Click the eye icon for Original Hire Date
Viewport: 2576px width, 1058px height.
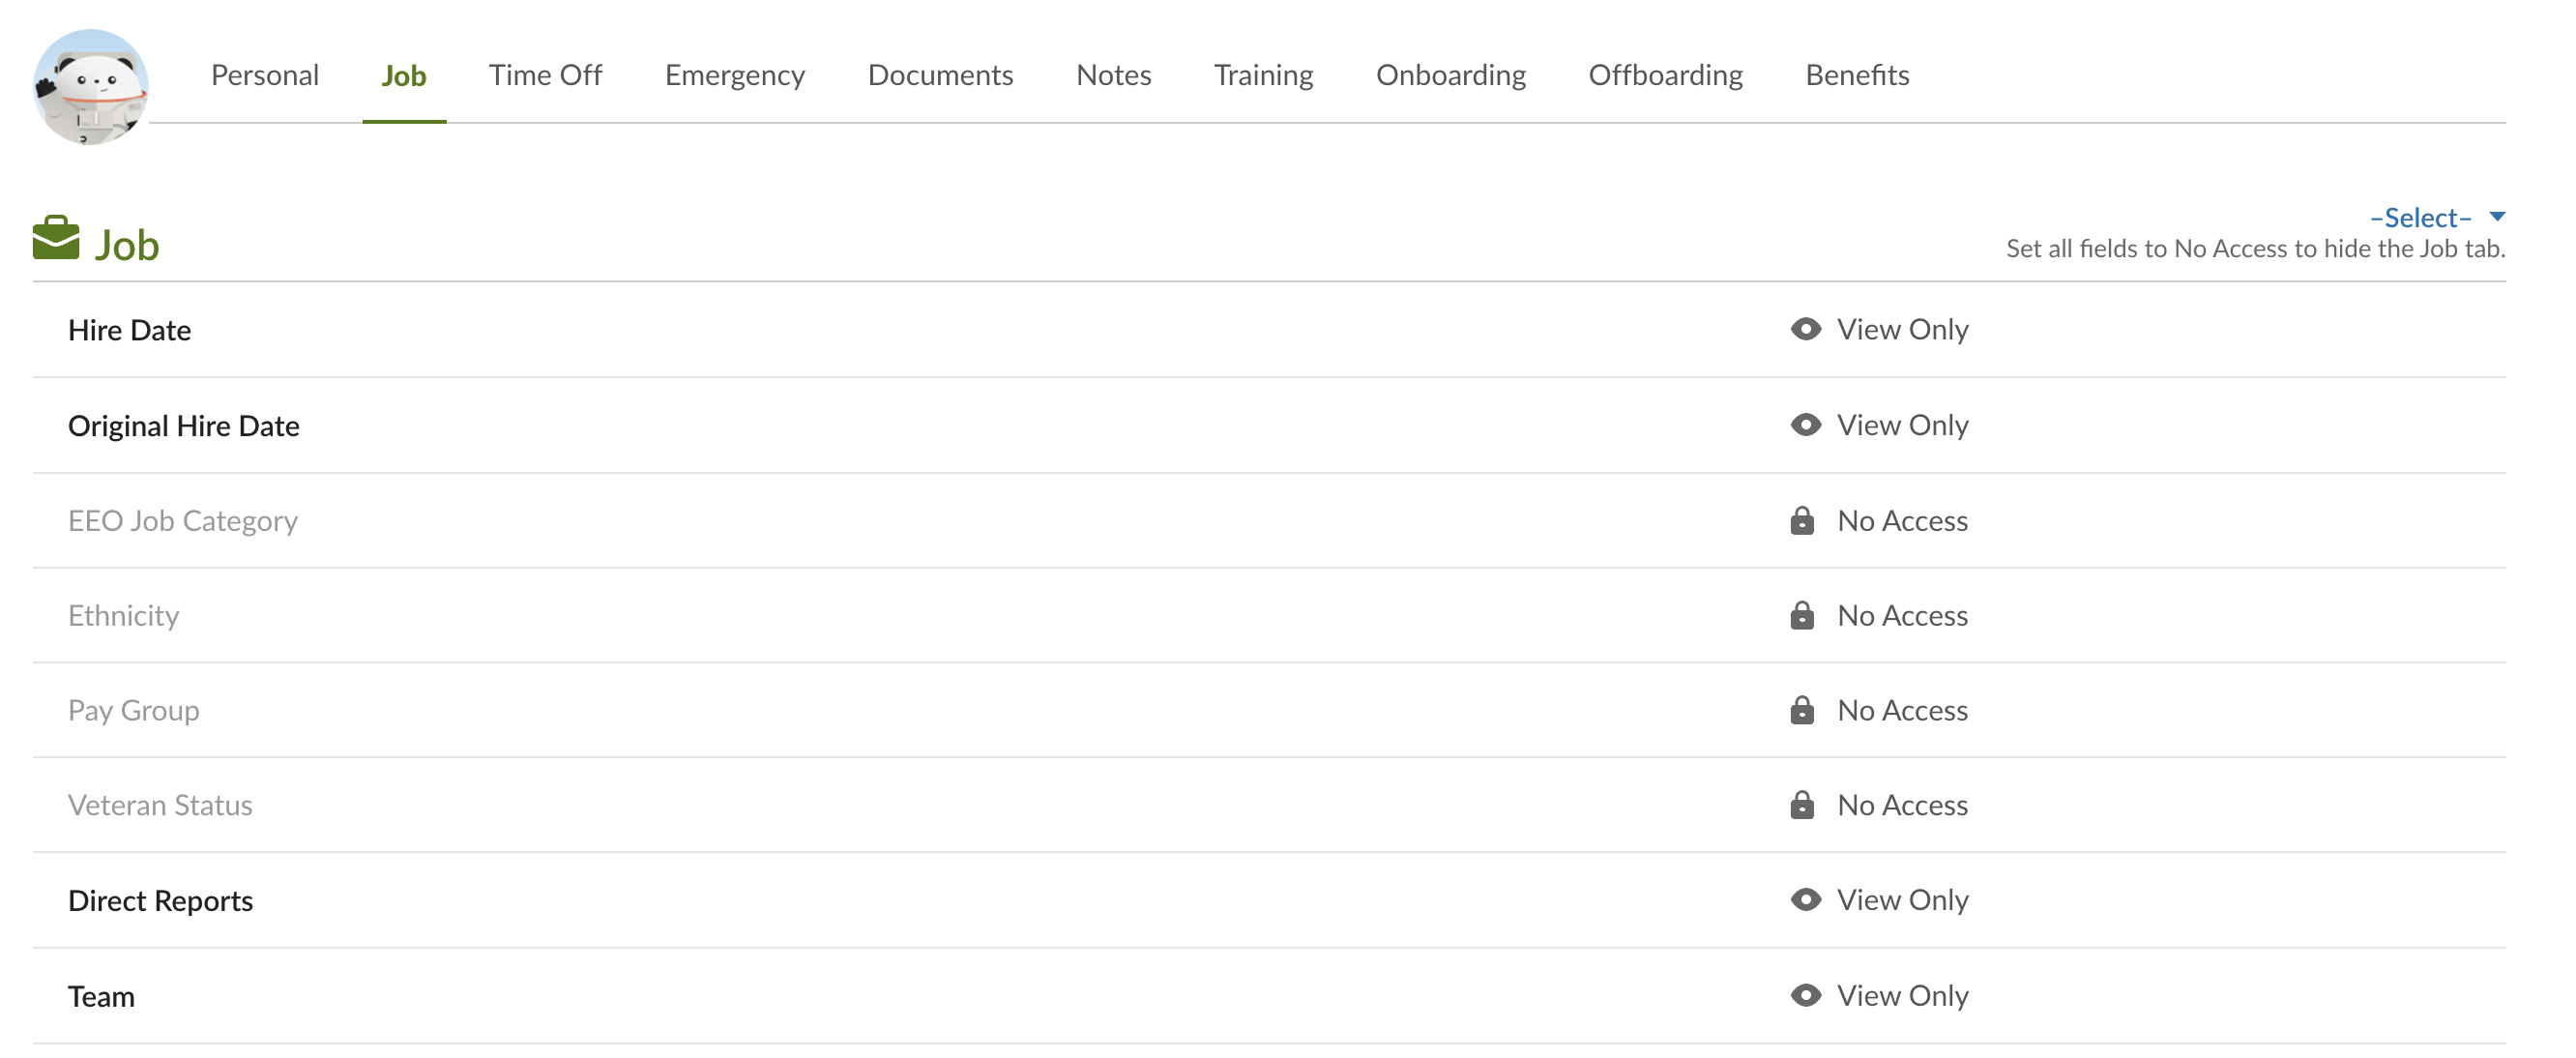point(1805,425)
